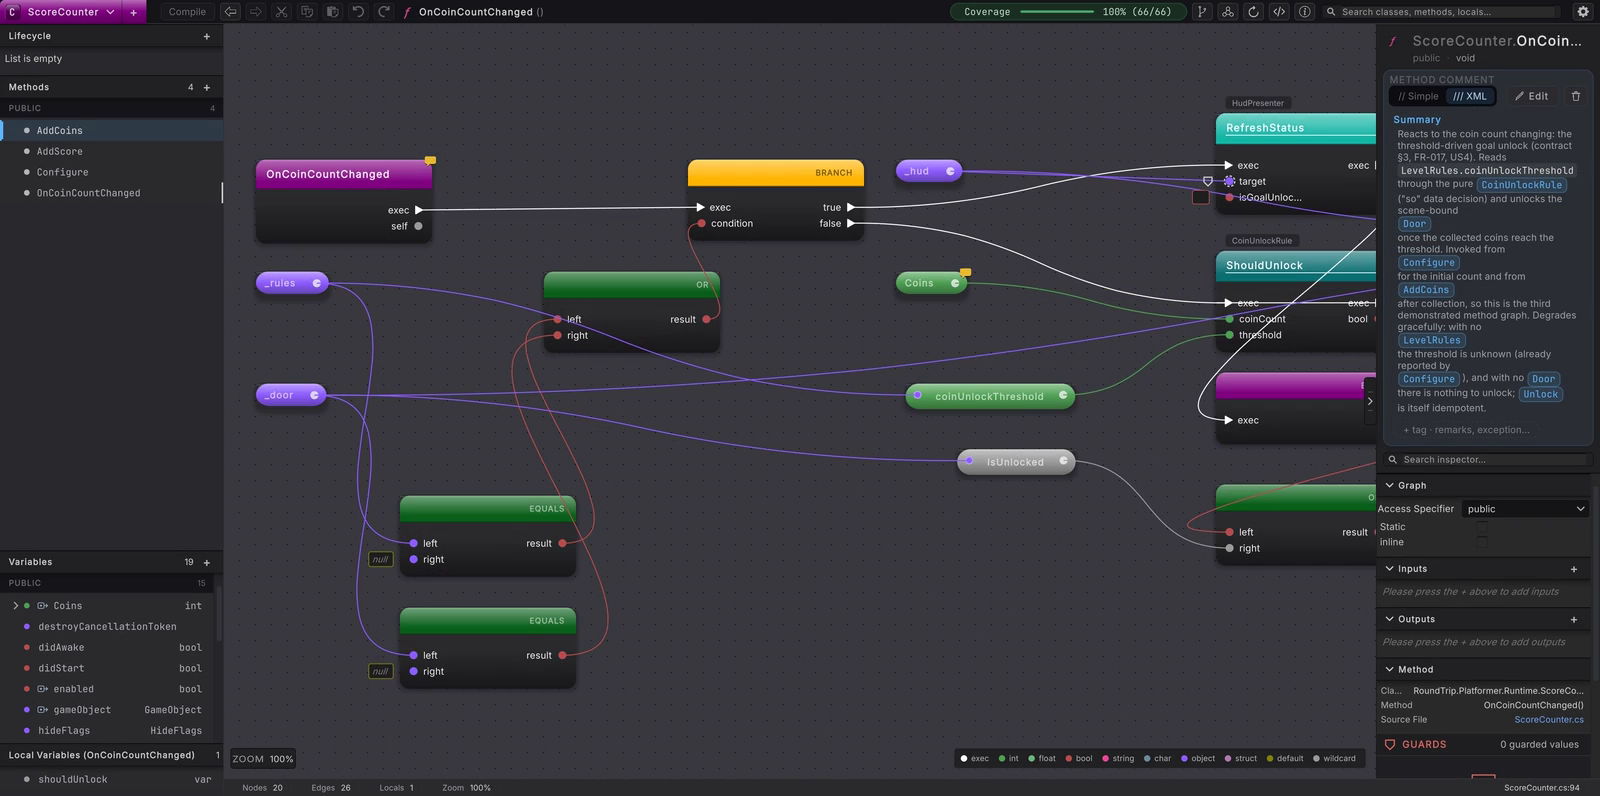
Task: Select the OnCoinCountChanged method
Action: [x=111, y=193]
